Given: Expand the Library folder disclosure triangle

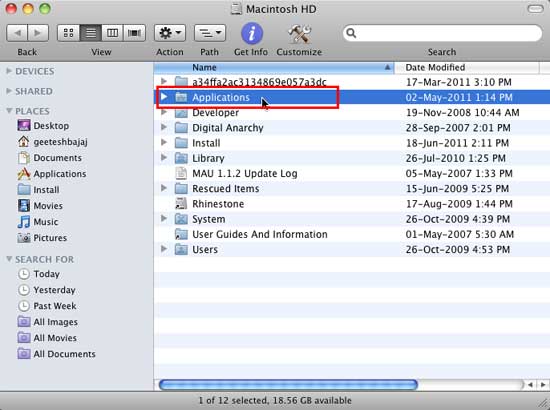Looking at the screenshot, I should (x=164, y=157).
